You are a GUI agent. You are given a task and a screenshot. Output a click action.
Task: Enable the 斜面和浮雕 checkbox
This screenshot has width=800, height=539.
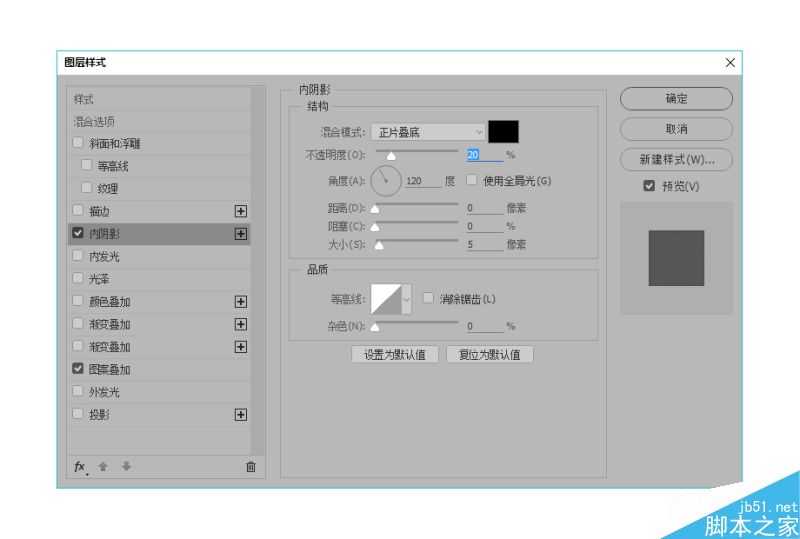click(79, 143)
